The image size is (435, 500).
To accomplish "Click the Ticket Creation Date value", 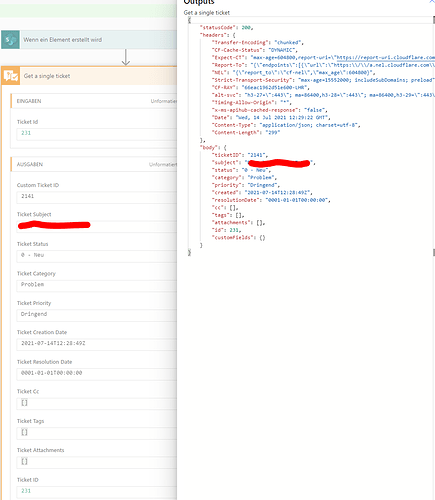I will tap(53, 343).
